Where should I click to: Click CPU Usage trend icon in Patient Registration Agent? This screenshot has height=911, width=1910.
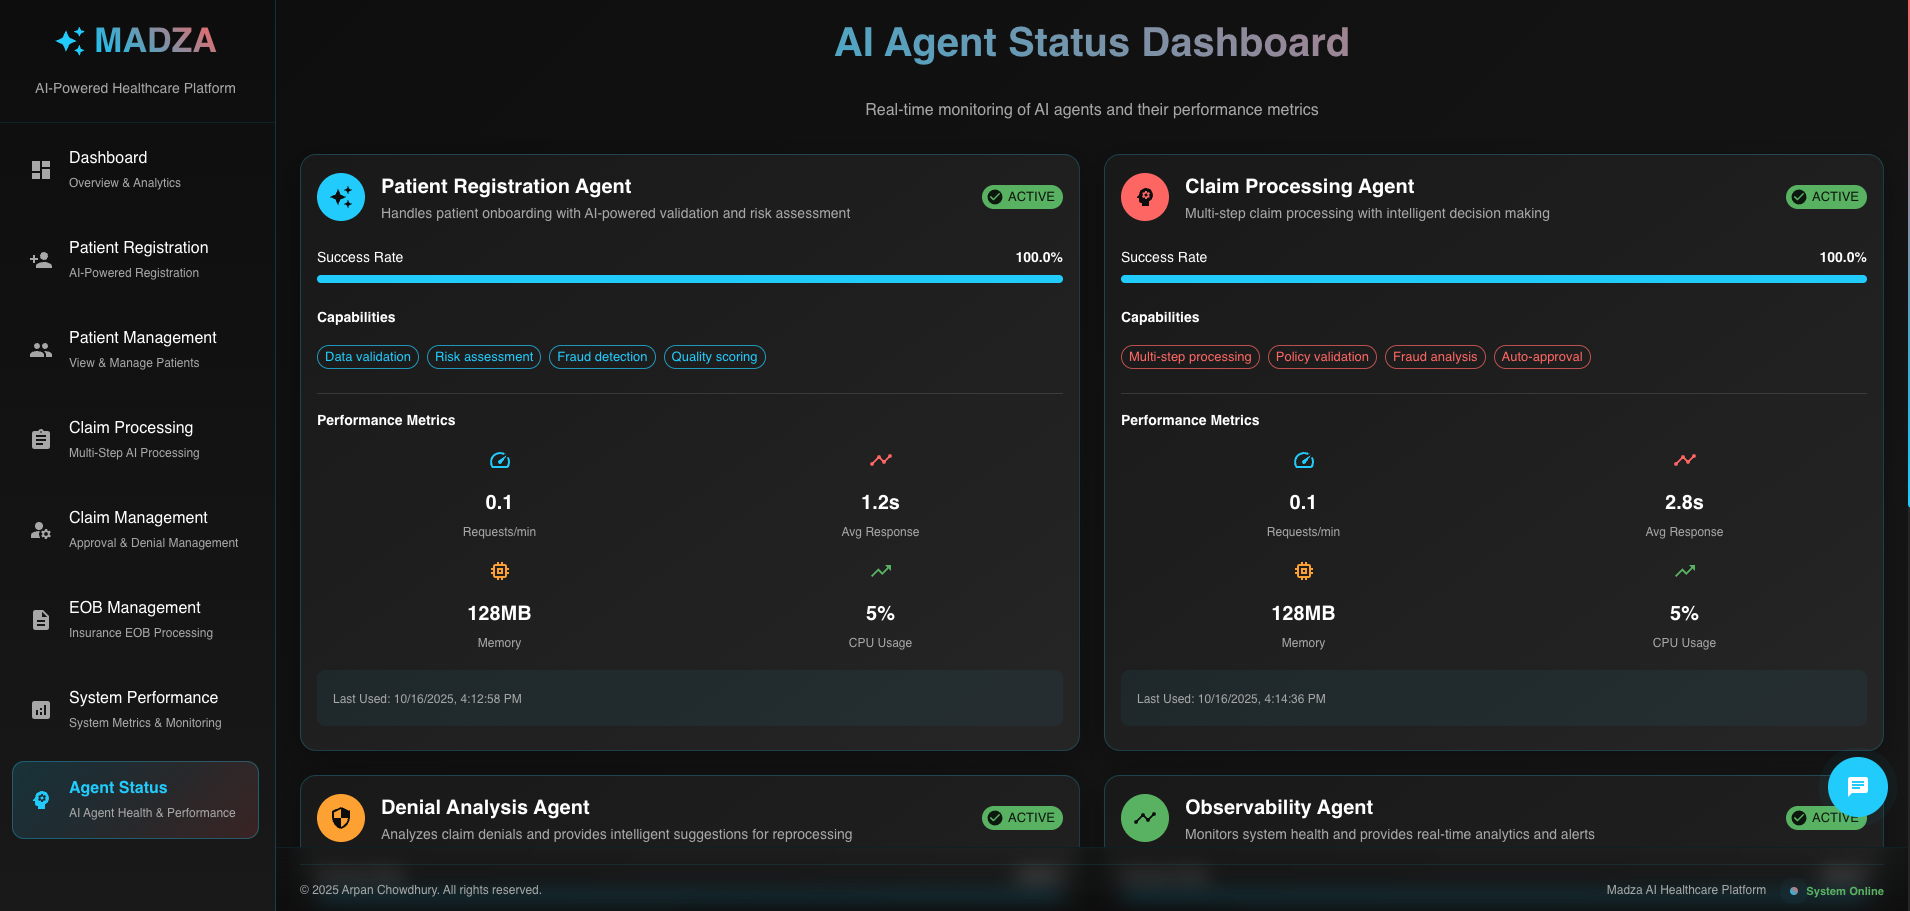coord(881,571)
